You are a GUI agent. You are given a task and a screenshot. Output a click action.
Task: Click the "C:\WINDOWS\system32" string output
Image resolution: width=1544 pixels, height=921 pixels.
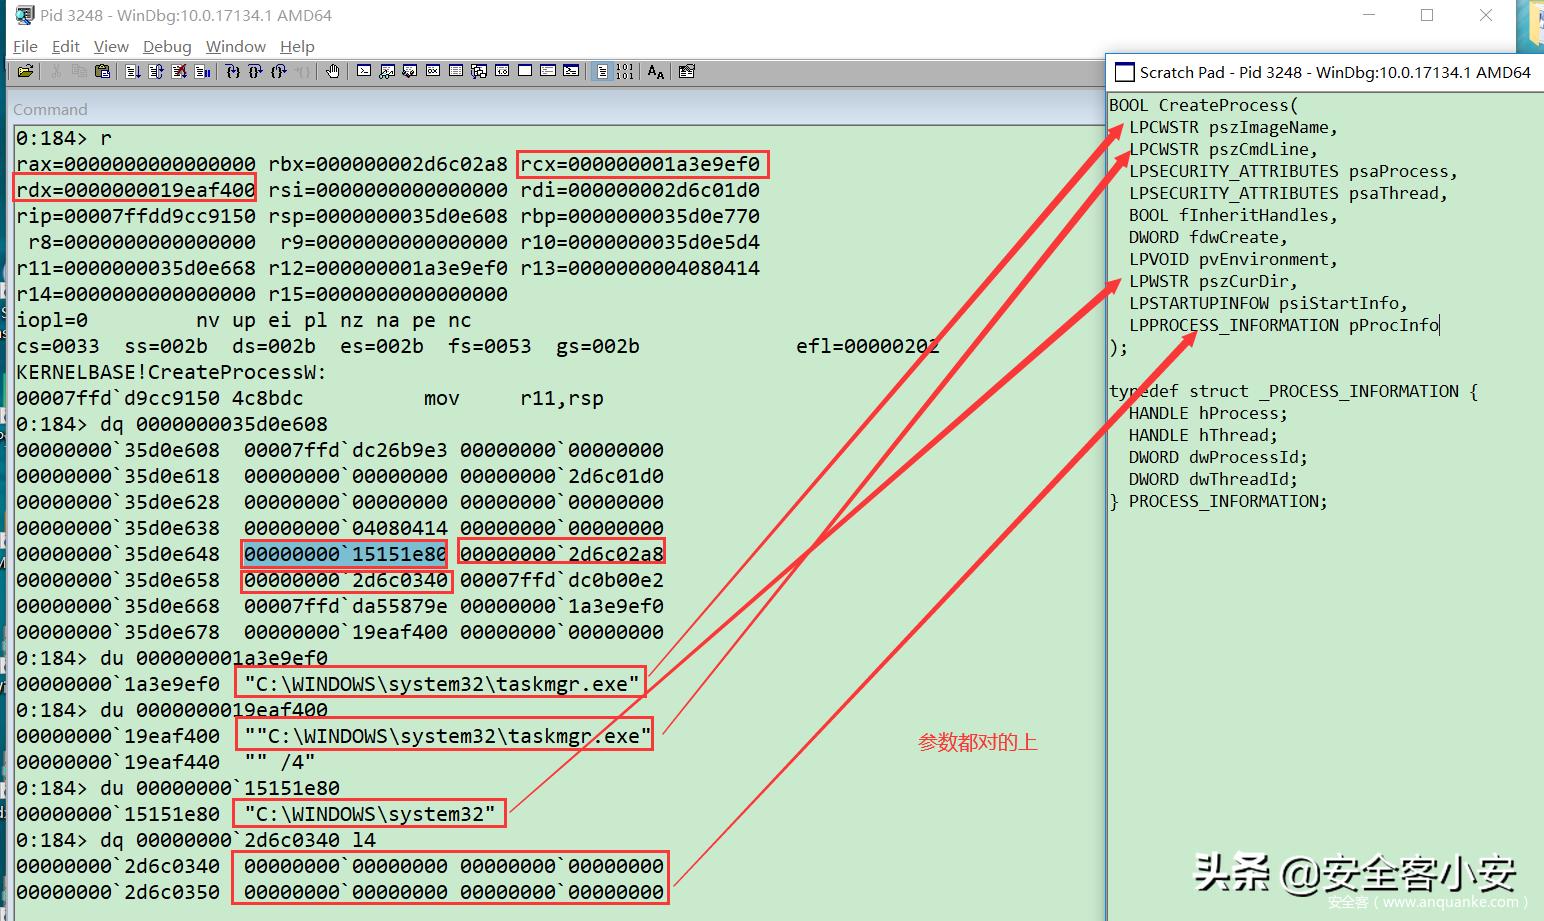tap(370, 814)
